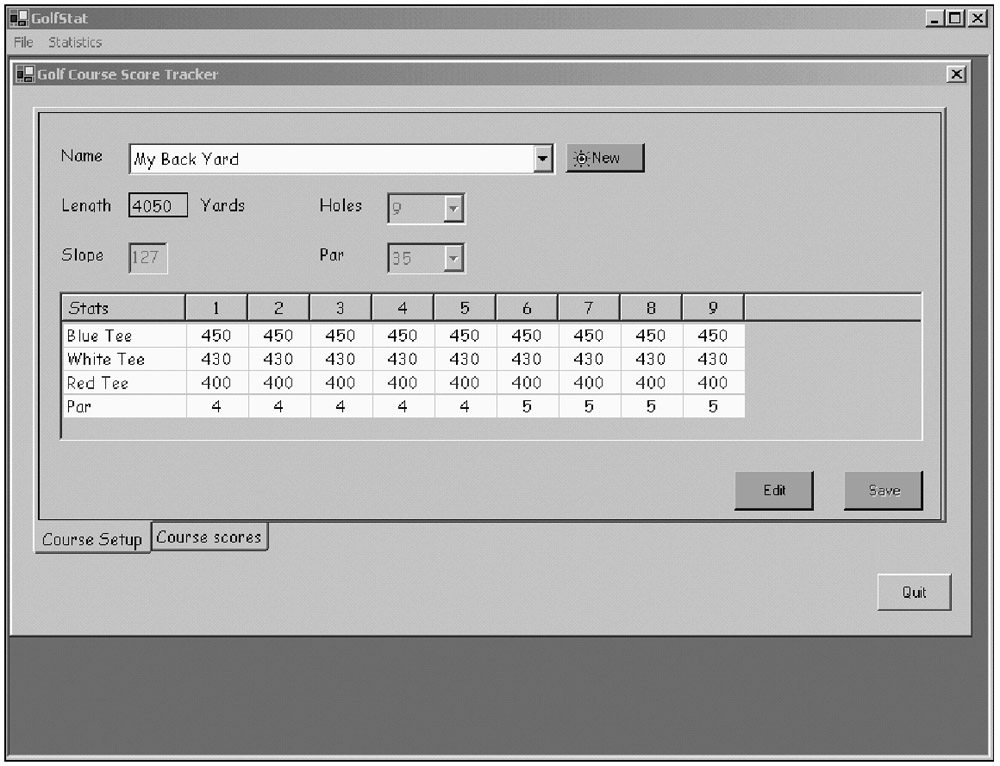The width and height of the screenshot is (1000, 766).
Task: Open the Holes dropdown list
Action: tap(453, 208)
